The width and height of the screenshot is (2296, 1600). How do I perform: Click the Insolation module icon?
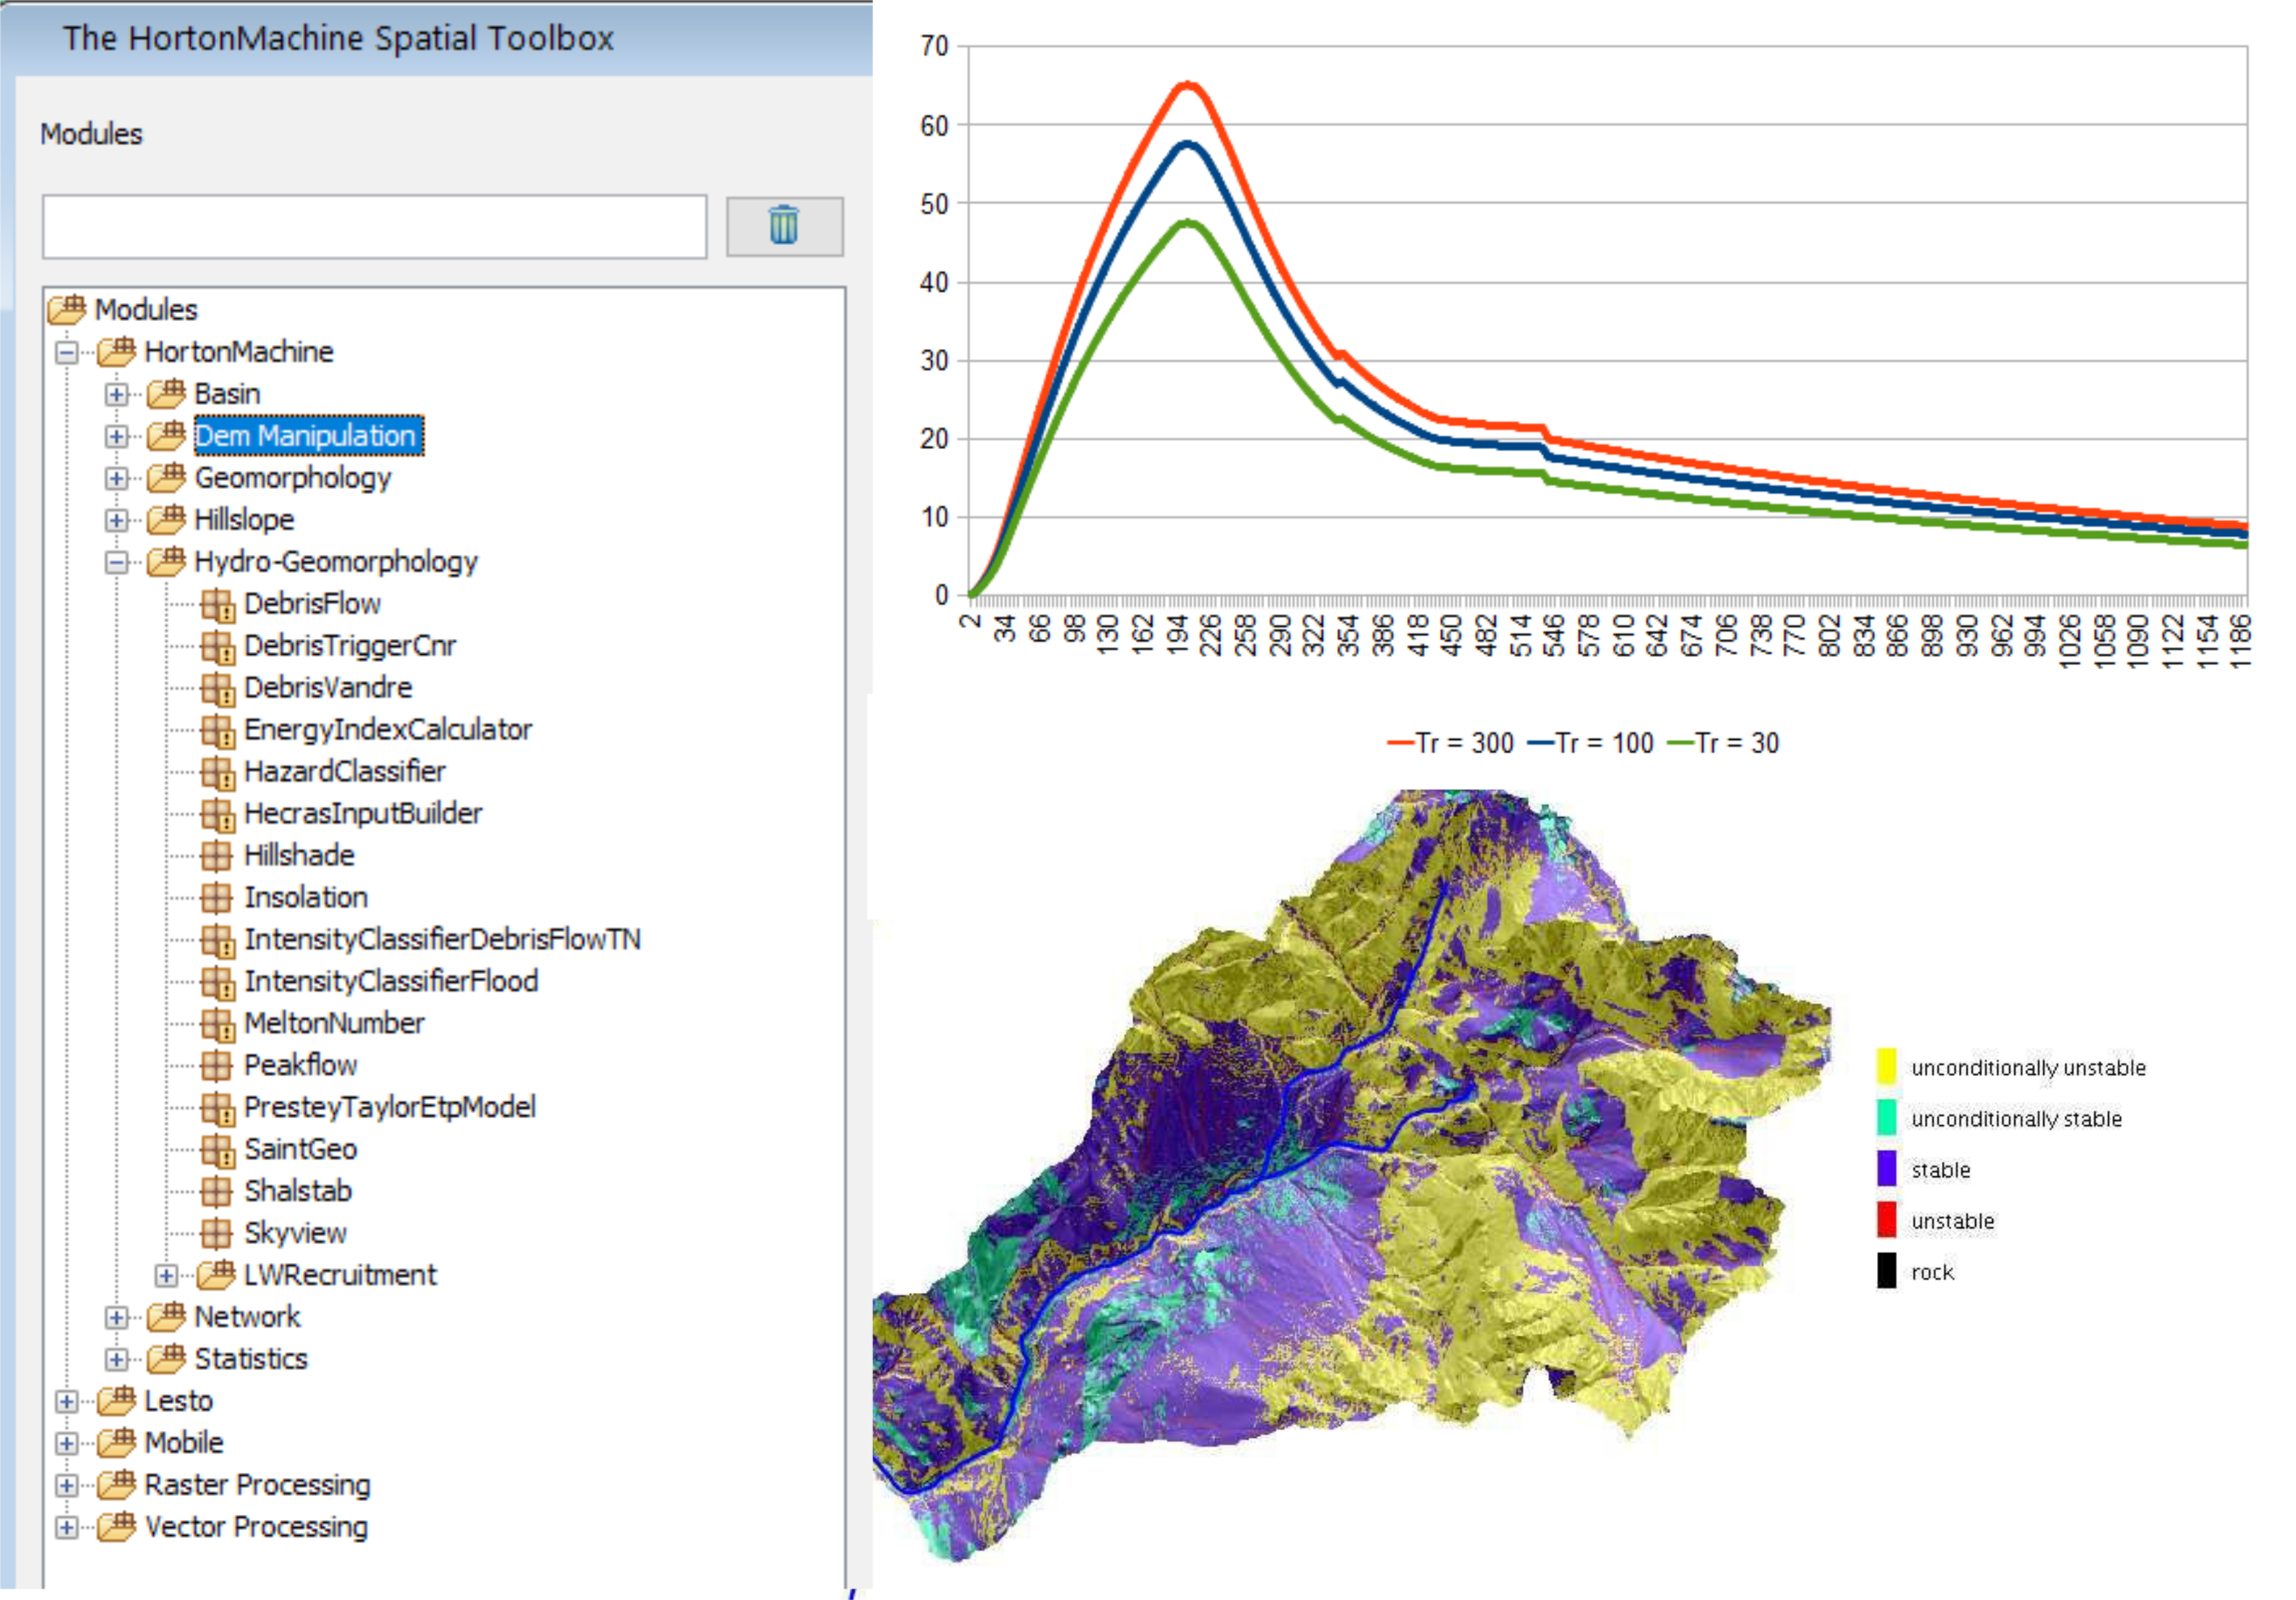point(216,898)
